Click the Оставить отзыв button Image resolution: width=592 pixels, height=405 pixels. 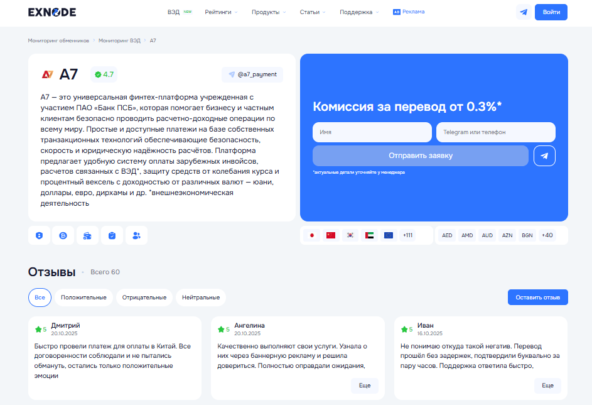tap(538, 297)
